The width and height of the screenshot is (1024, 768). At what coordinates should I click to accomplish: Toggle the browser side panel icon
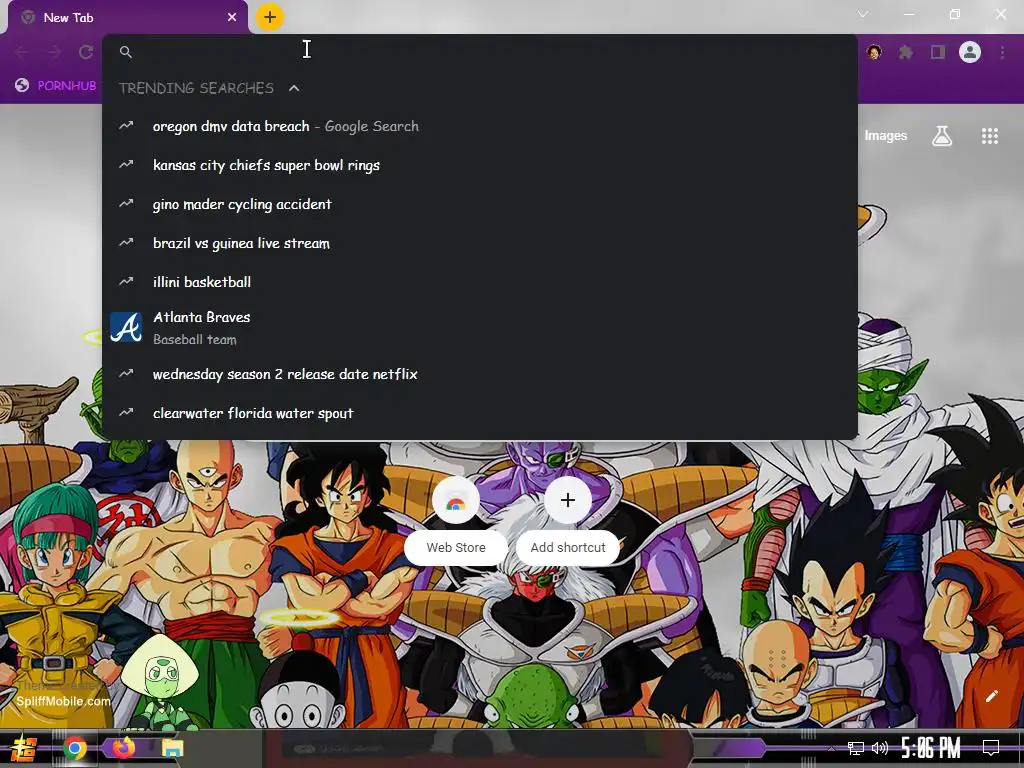tap(938, 52)
